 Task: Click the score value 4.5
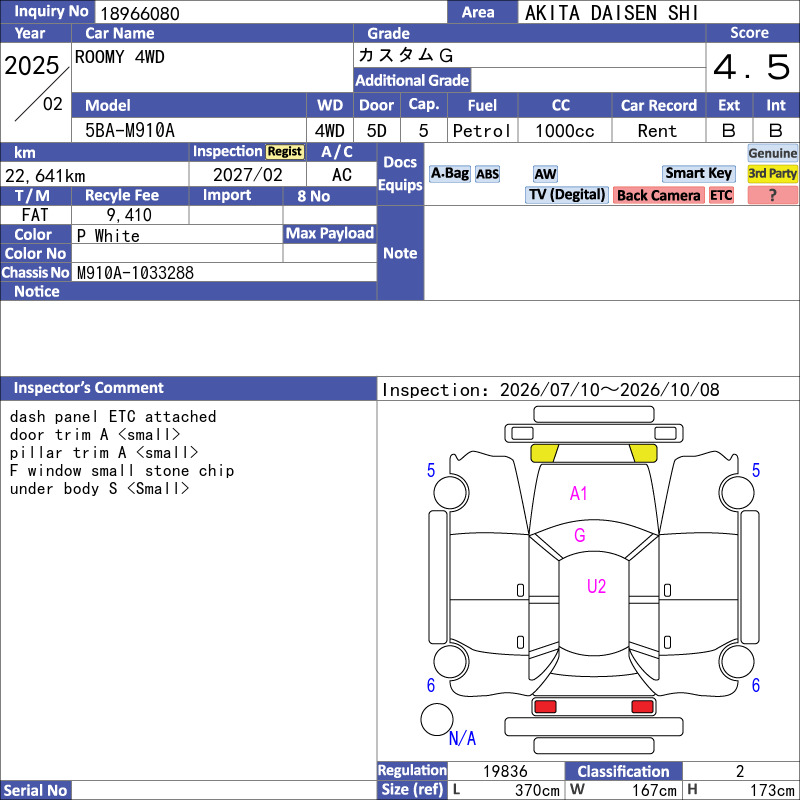click(752, 67)
